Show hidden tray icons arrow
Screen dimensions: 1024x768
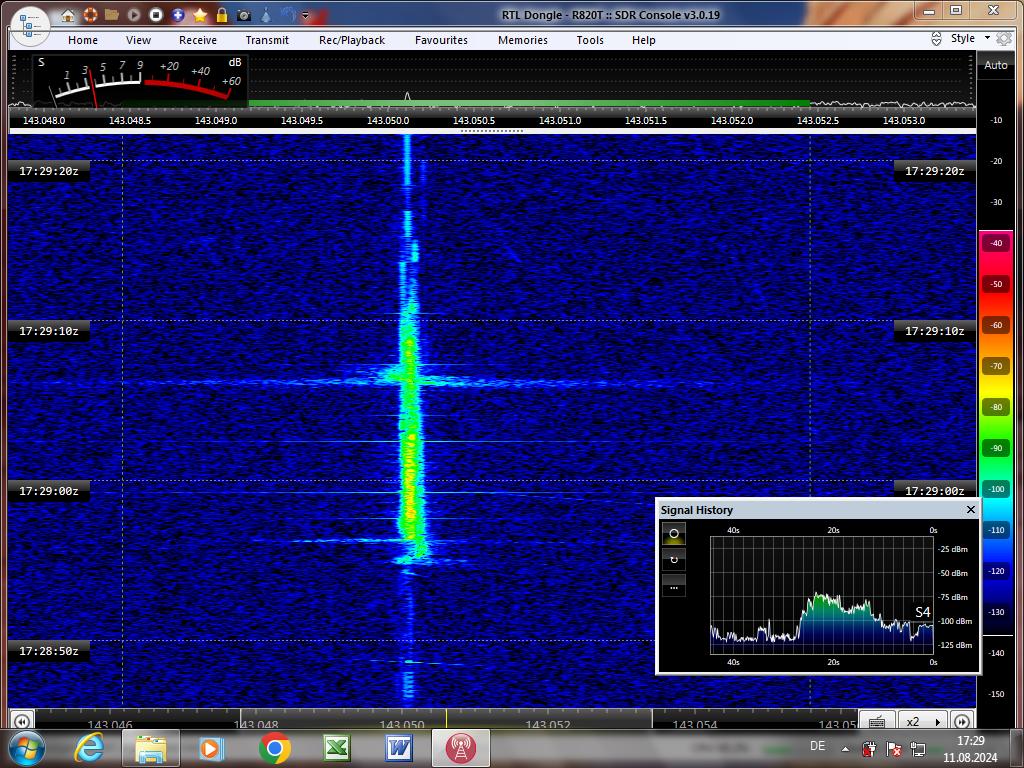[846, 750]
